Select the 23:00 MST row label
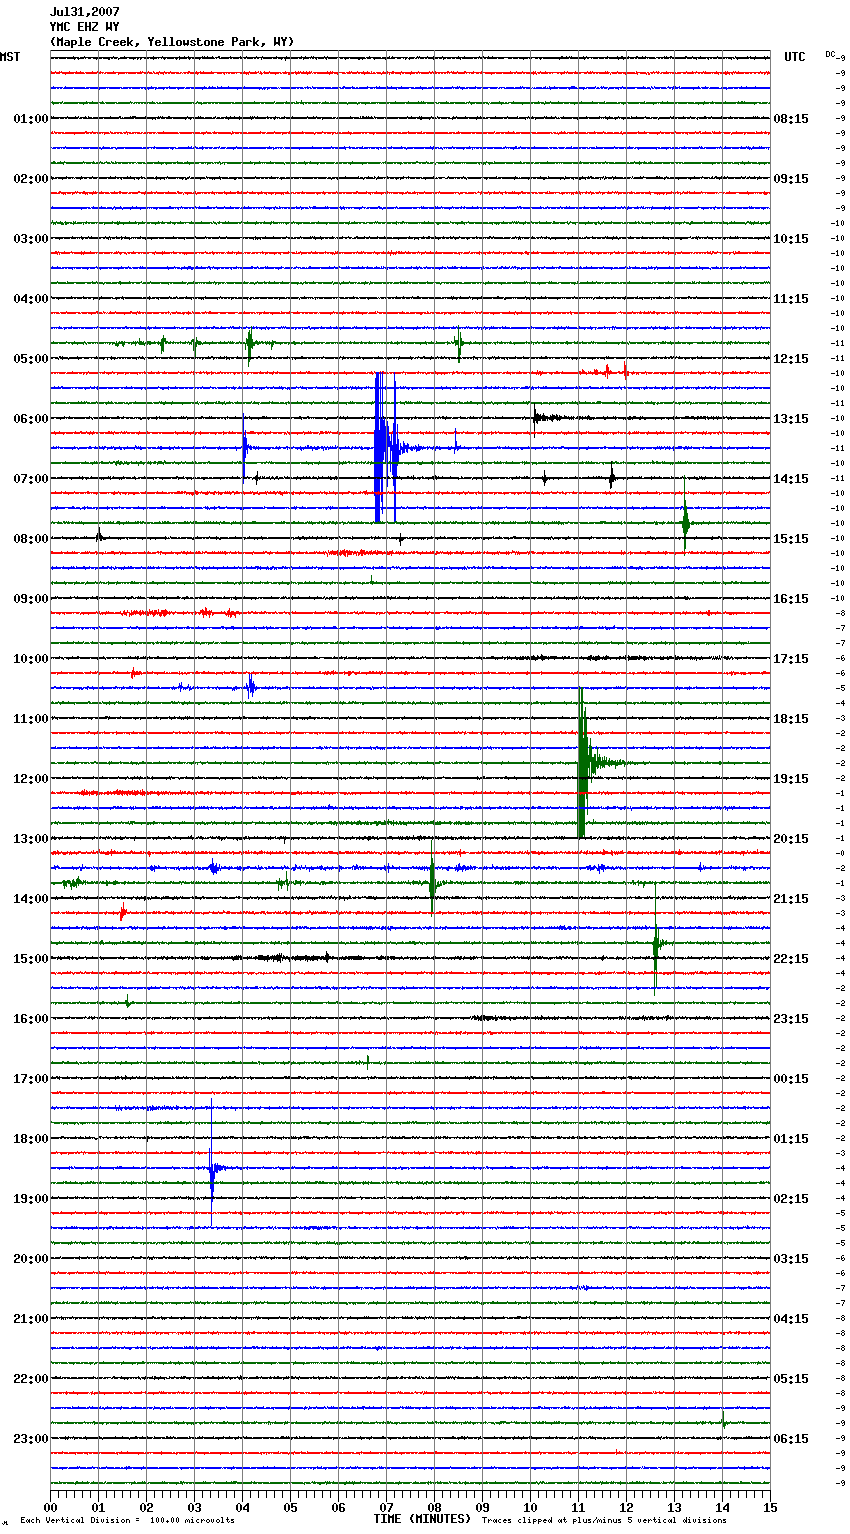850x1534 pixels. click(x=31, y=1439)
